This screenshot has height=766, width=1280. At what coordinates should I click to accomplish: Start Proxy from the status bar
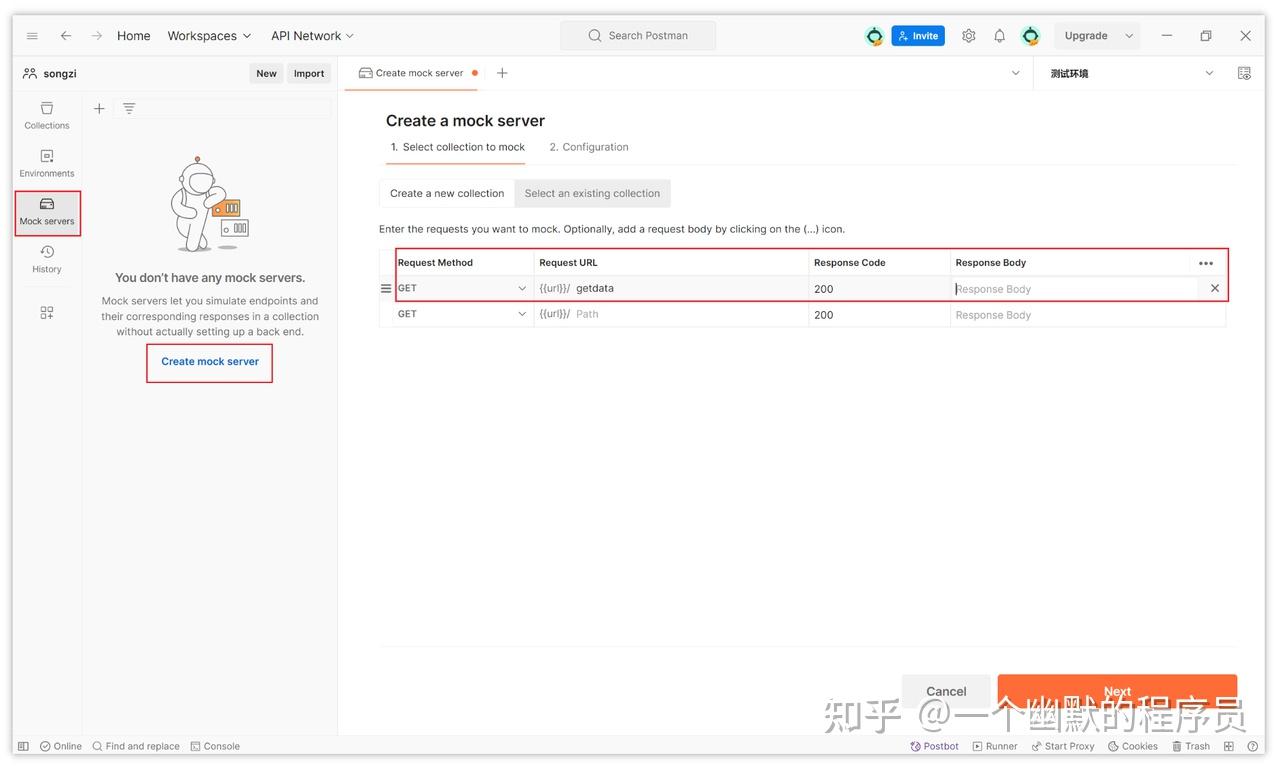pos(1063,745)
